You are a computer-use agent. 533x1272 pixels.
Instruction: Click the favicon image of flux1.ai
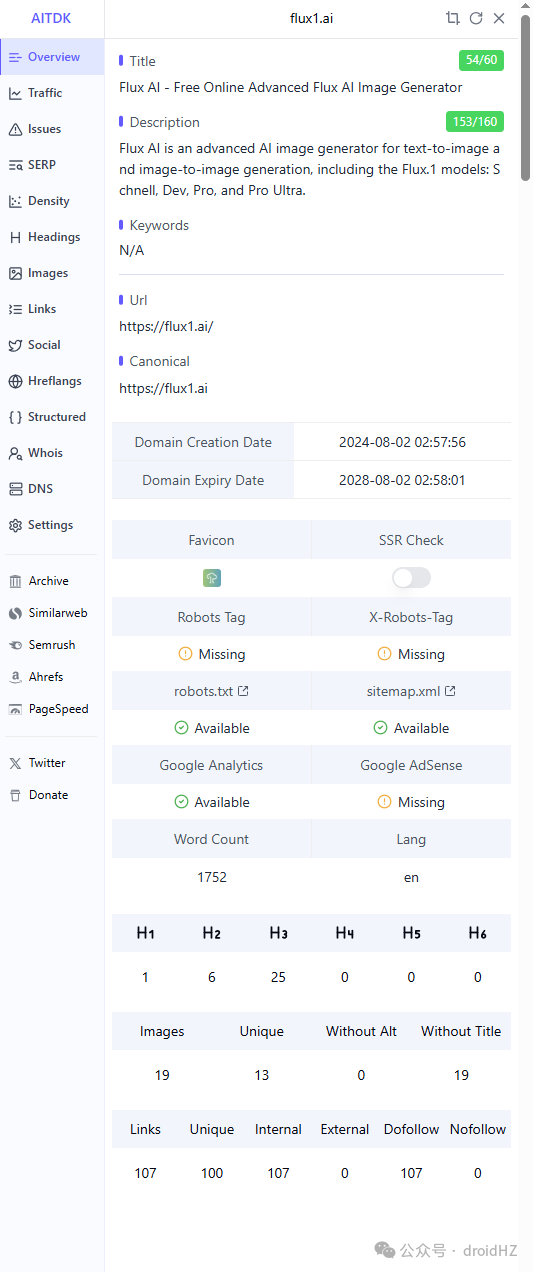(211, 578)
